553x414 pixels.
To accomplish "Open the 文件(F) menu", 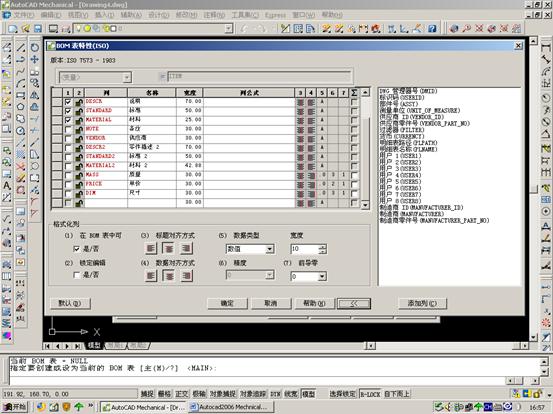I will (24, 15).
